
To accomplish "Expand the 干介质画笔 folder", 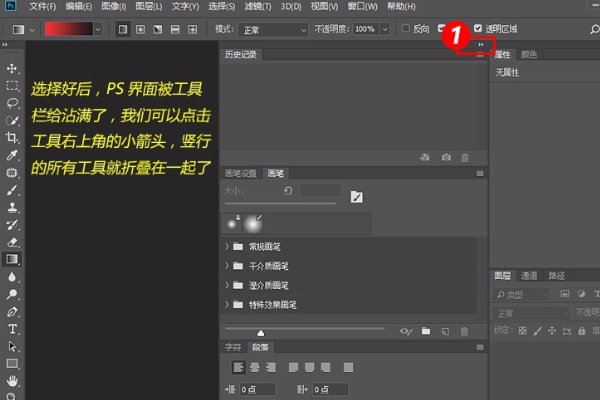I will point(227,265).
